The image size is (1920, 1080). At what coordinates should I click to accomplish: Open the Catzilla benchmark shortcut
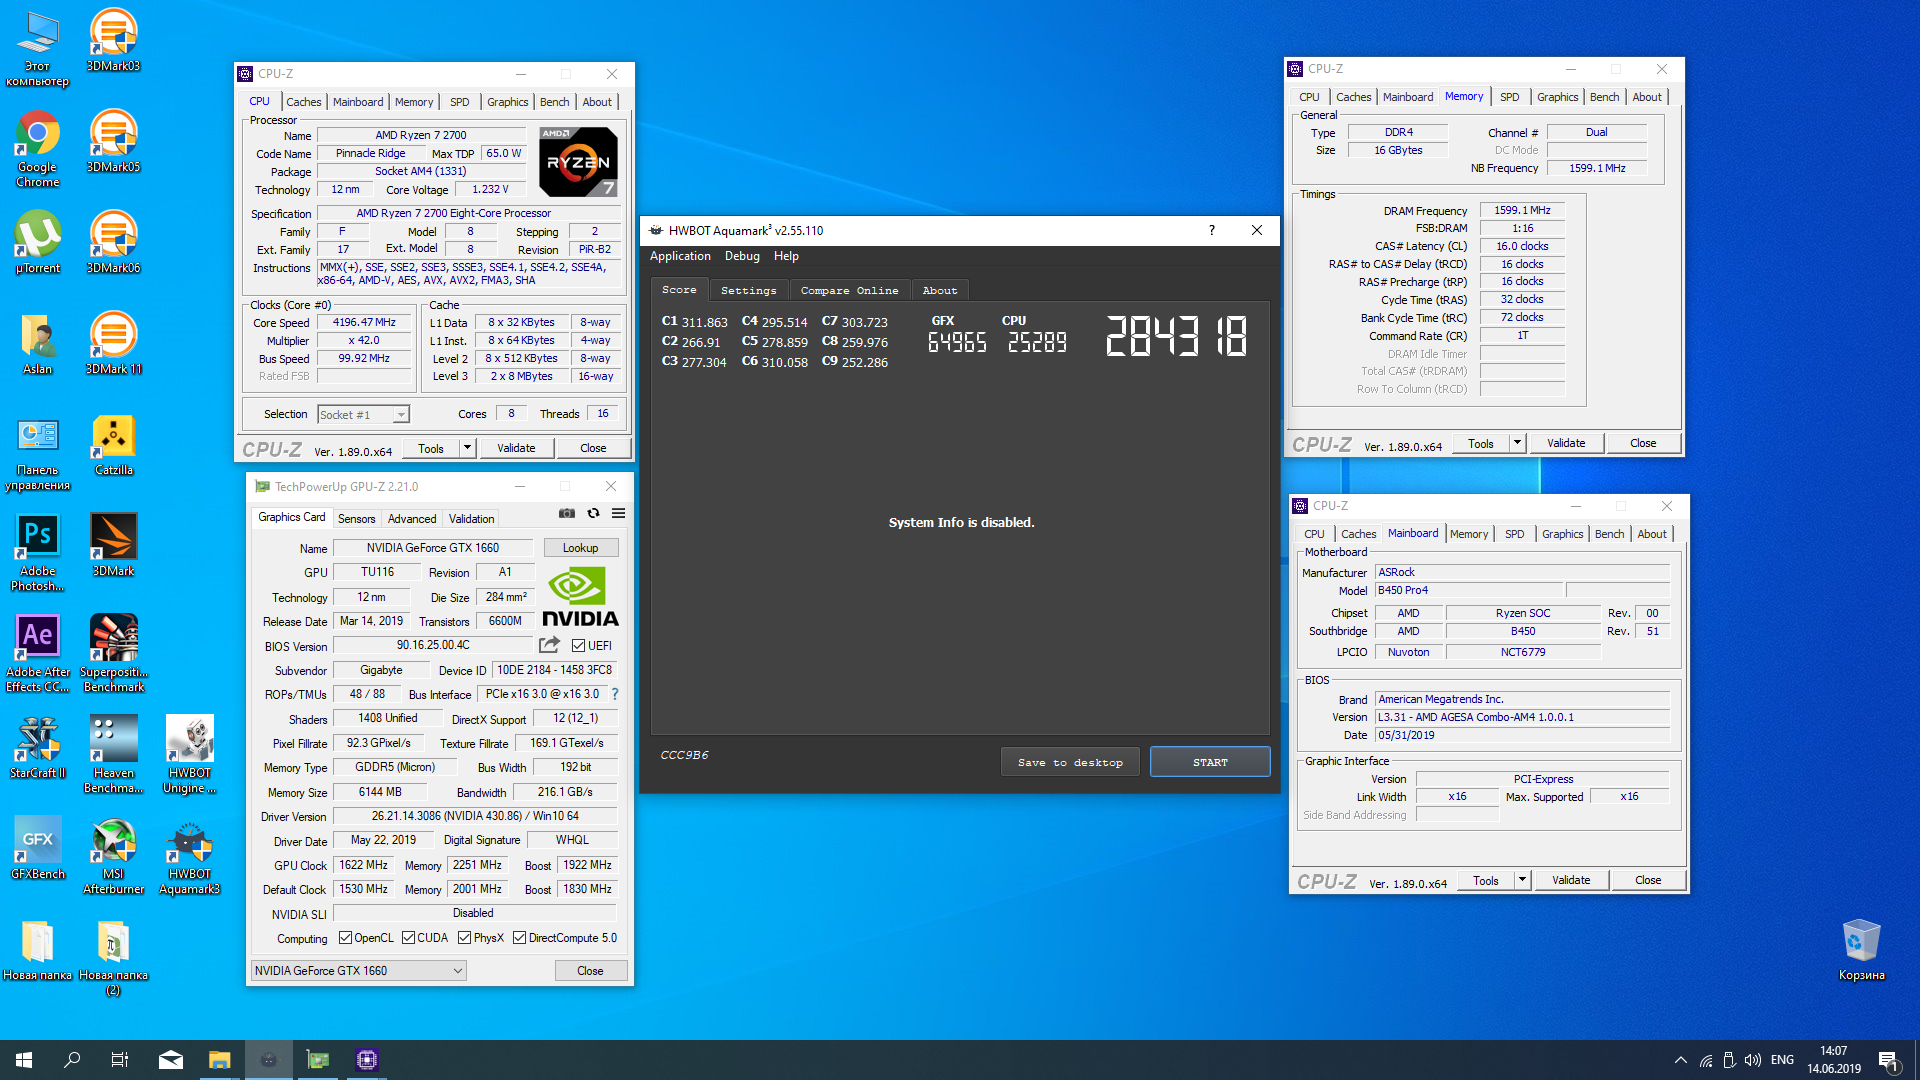(x=113, y=444)
